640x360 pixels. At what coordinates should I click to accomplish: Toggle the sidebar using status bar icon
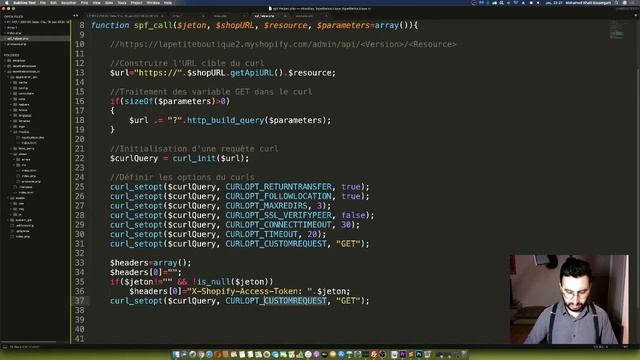click(x=5, y=347)
